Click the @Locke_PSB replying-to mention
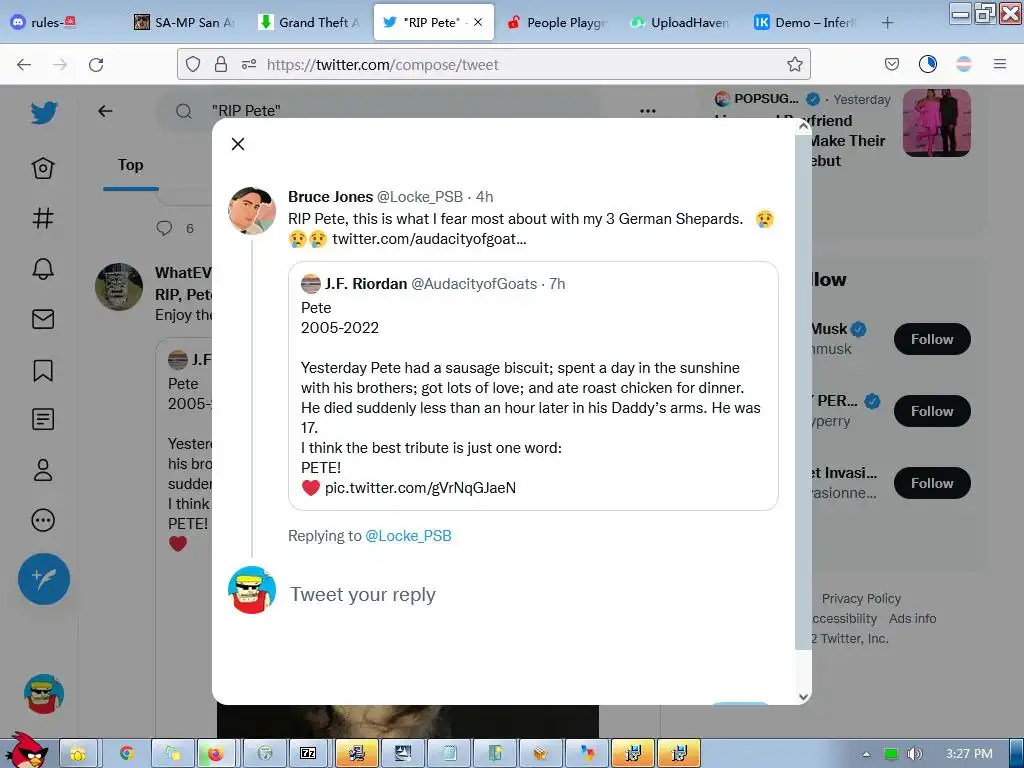 tap(408, 536)
